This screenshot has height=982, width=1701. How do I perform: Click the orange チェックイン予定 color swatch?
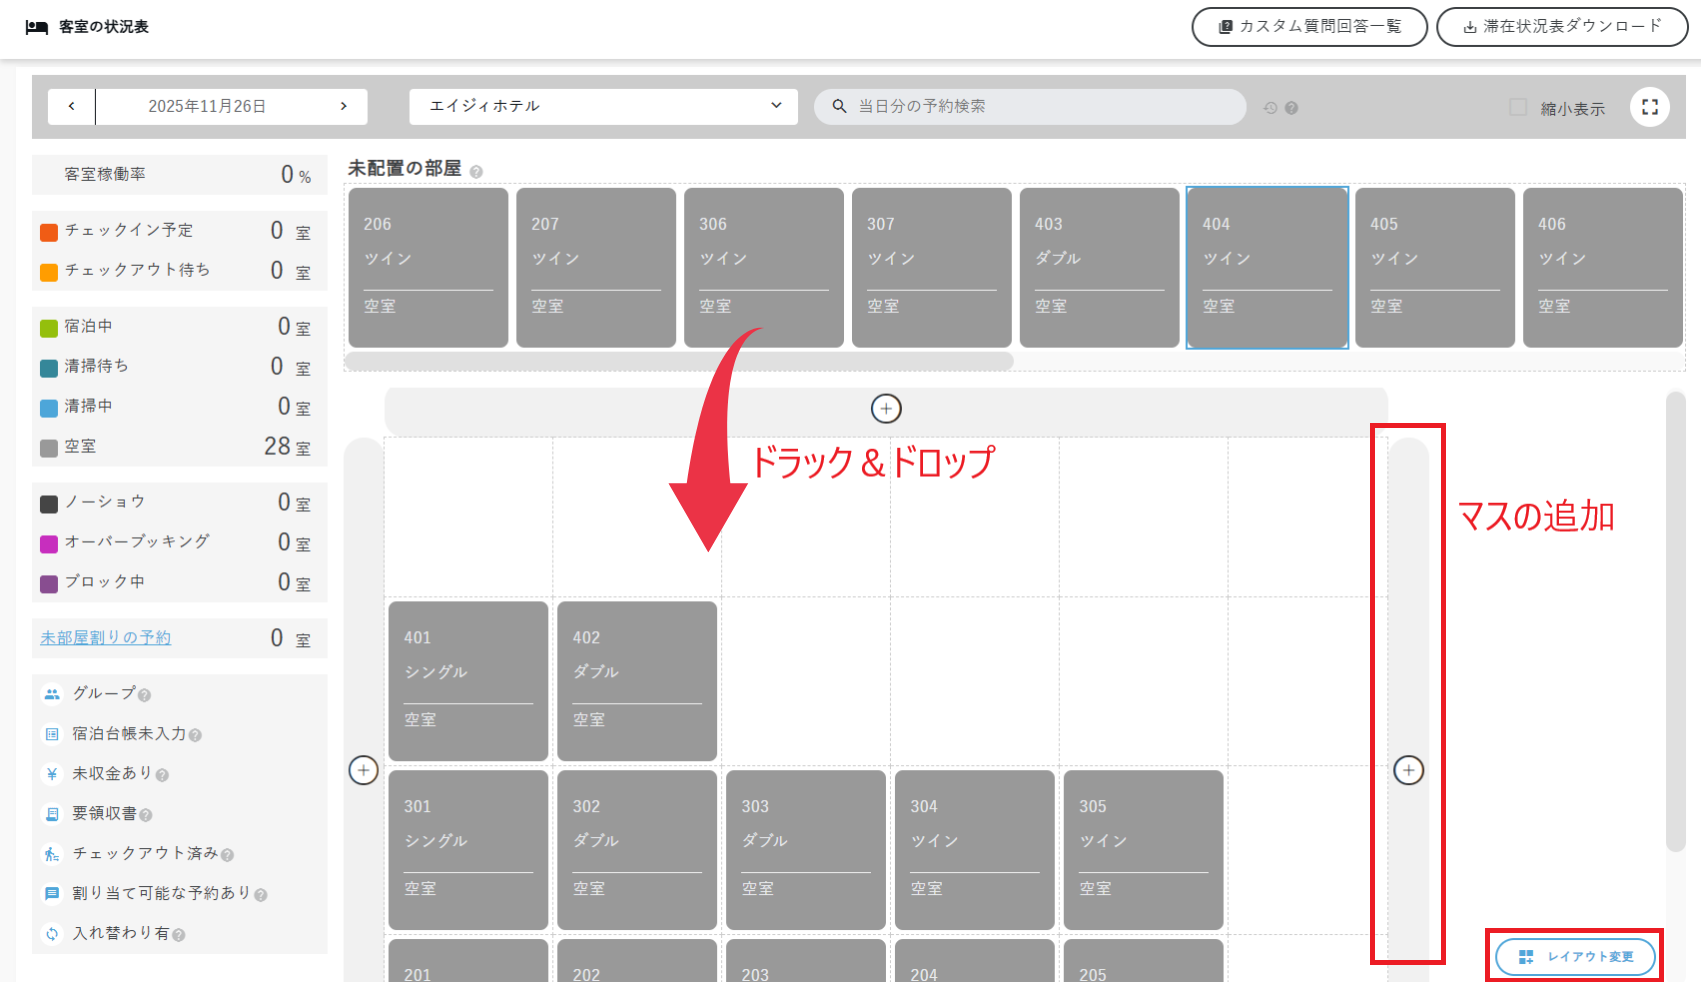[x=49, y=232]
